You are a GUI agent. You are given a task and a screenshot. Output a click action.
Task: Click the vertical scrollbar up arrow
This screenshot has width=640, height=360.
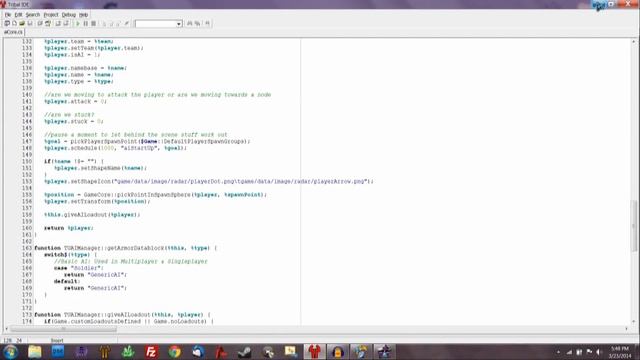633,42
